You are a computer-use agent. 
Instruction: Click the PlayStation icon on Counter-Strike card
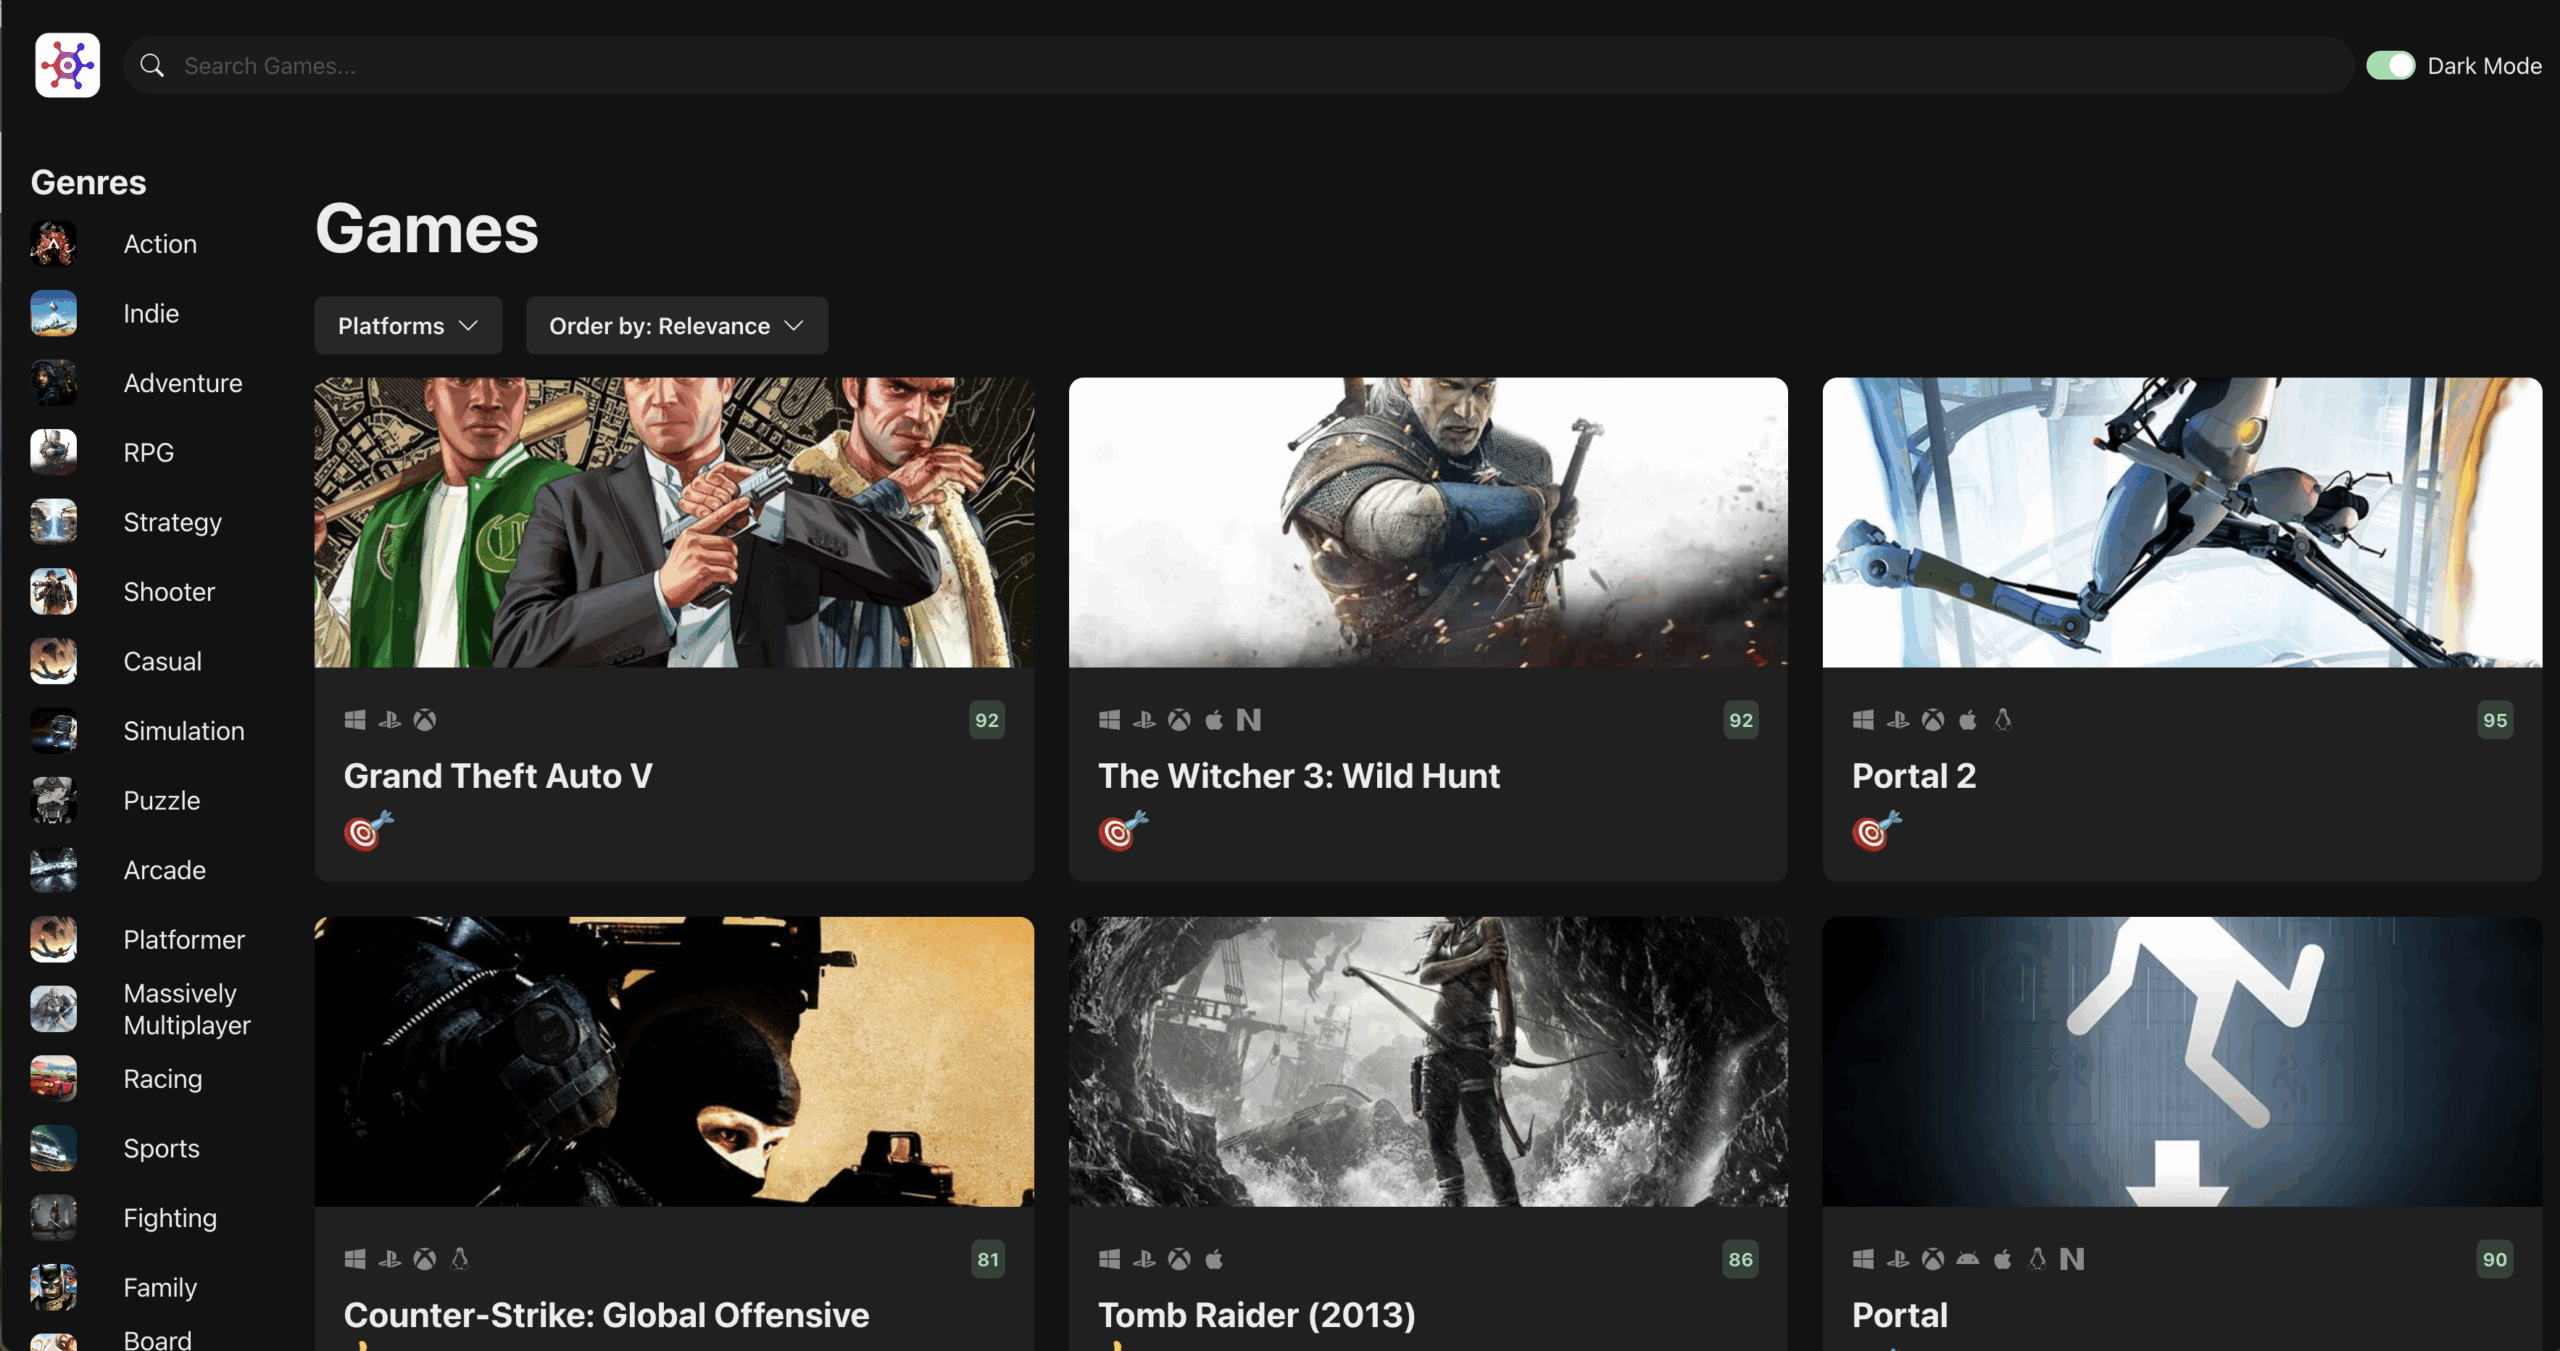[x=390, y=1259]
